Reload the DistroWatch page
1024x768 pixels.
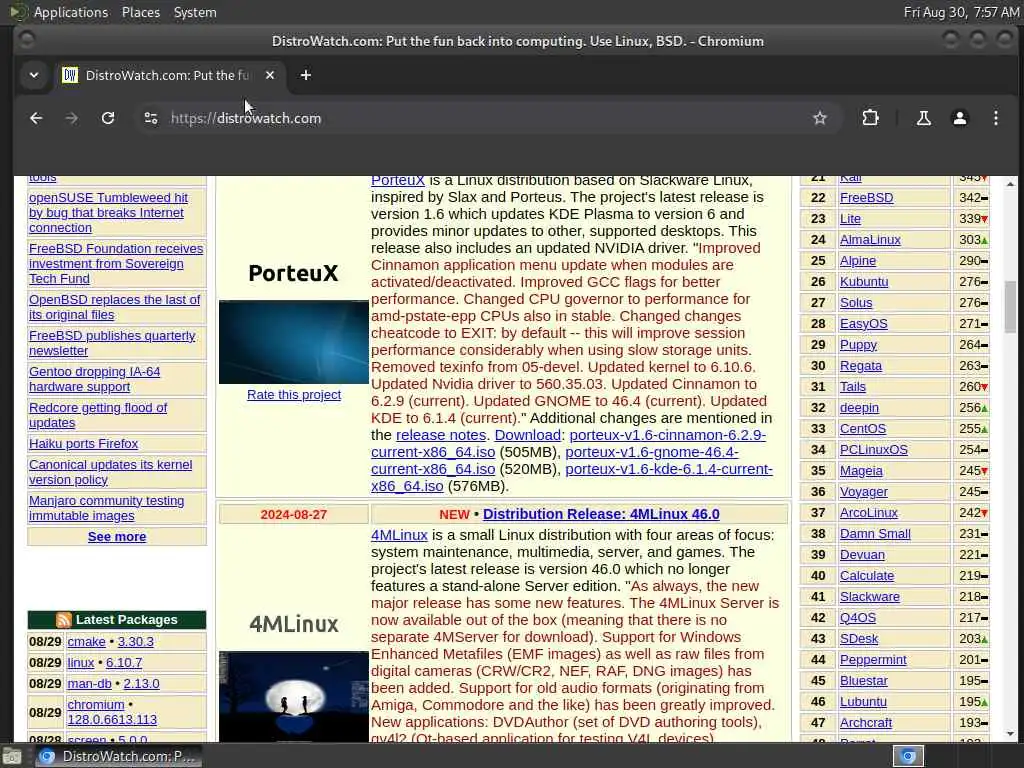tap(108, 118)
